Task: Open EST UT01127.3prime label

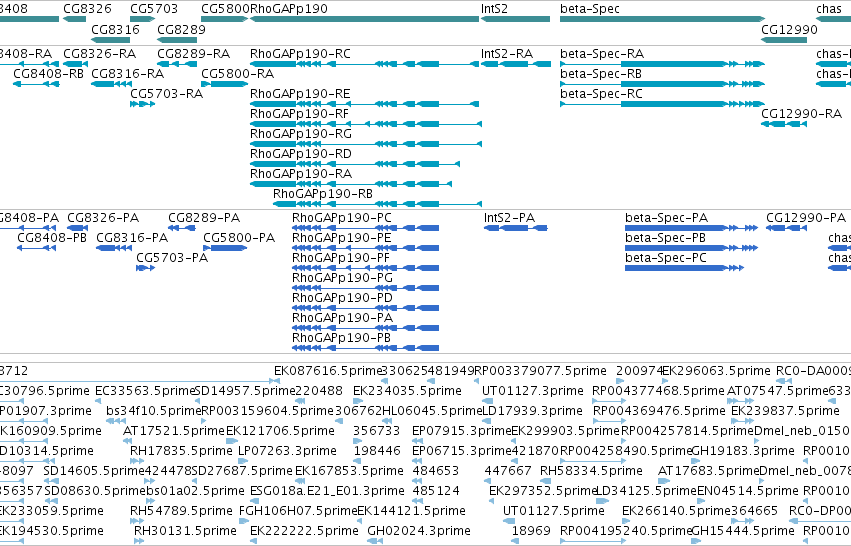Action: [x=533, y=391]
